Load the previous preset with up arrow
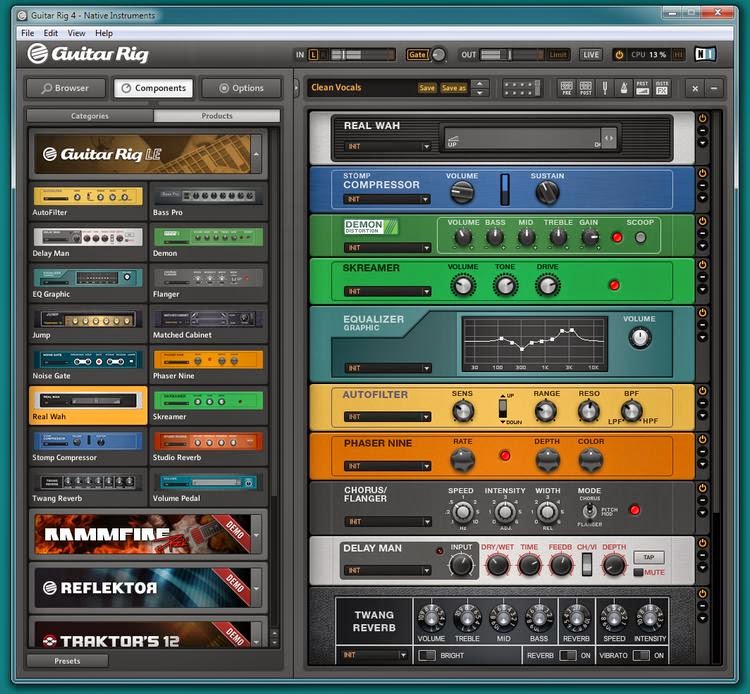This screenshot has width=750, height=694. point(480,84)
